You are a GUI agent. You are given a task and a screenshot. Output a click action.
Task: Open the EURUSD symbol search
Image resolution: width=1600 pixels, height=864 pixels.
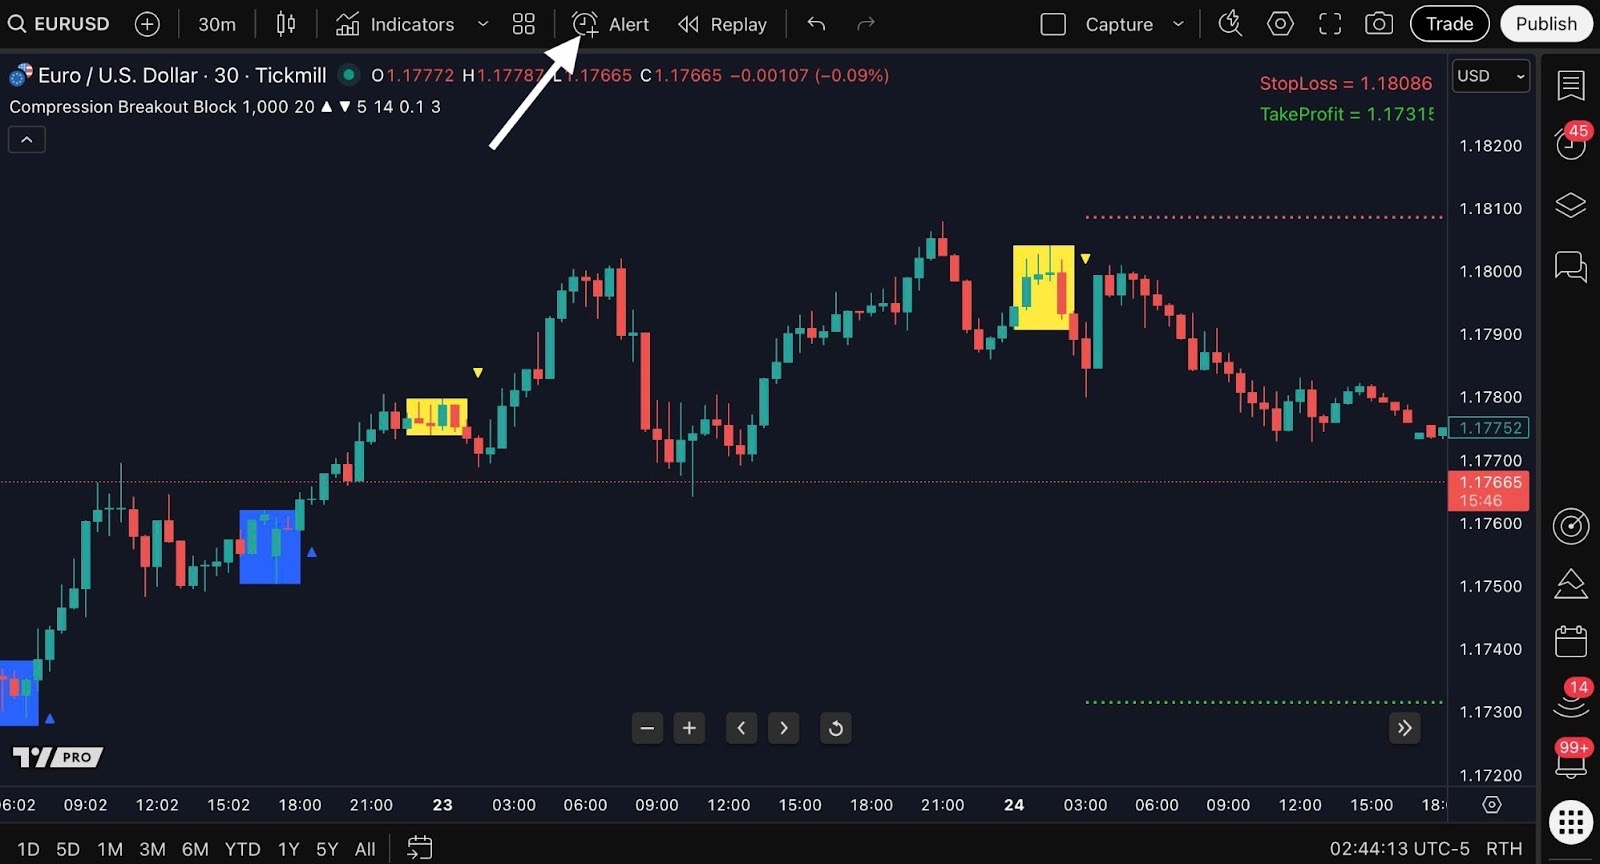click(59, 24)
